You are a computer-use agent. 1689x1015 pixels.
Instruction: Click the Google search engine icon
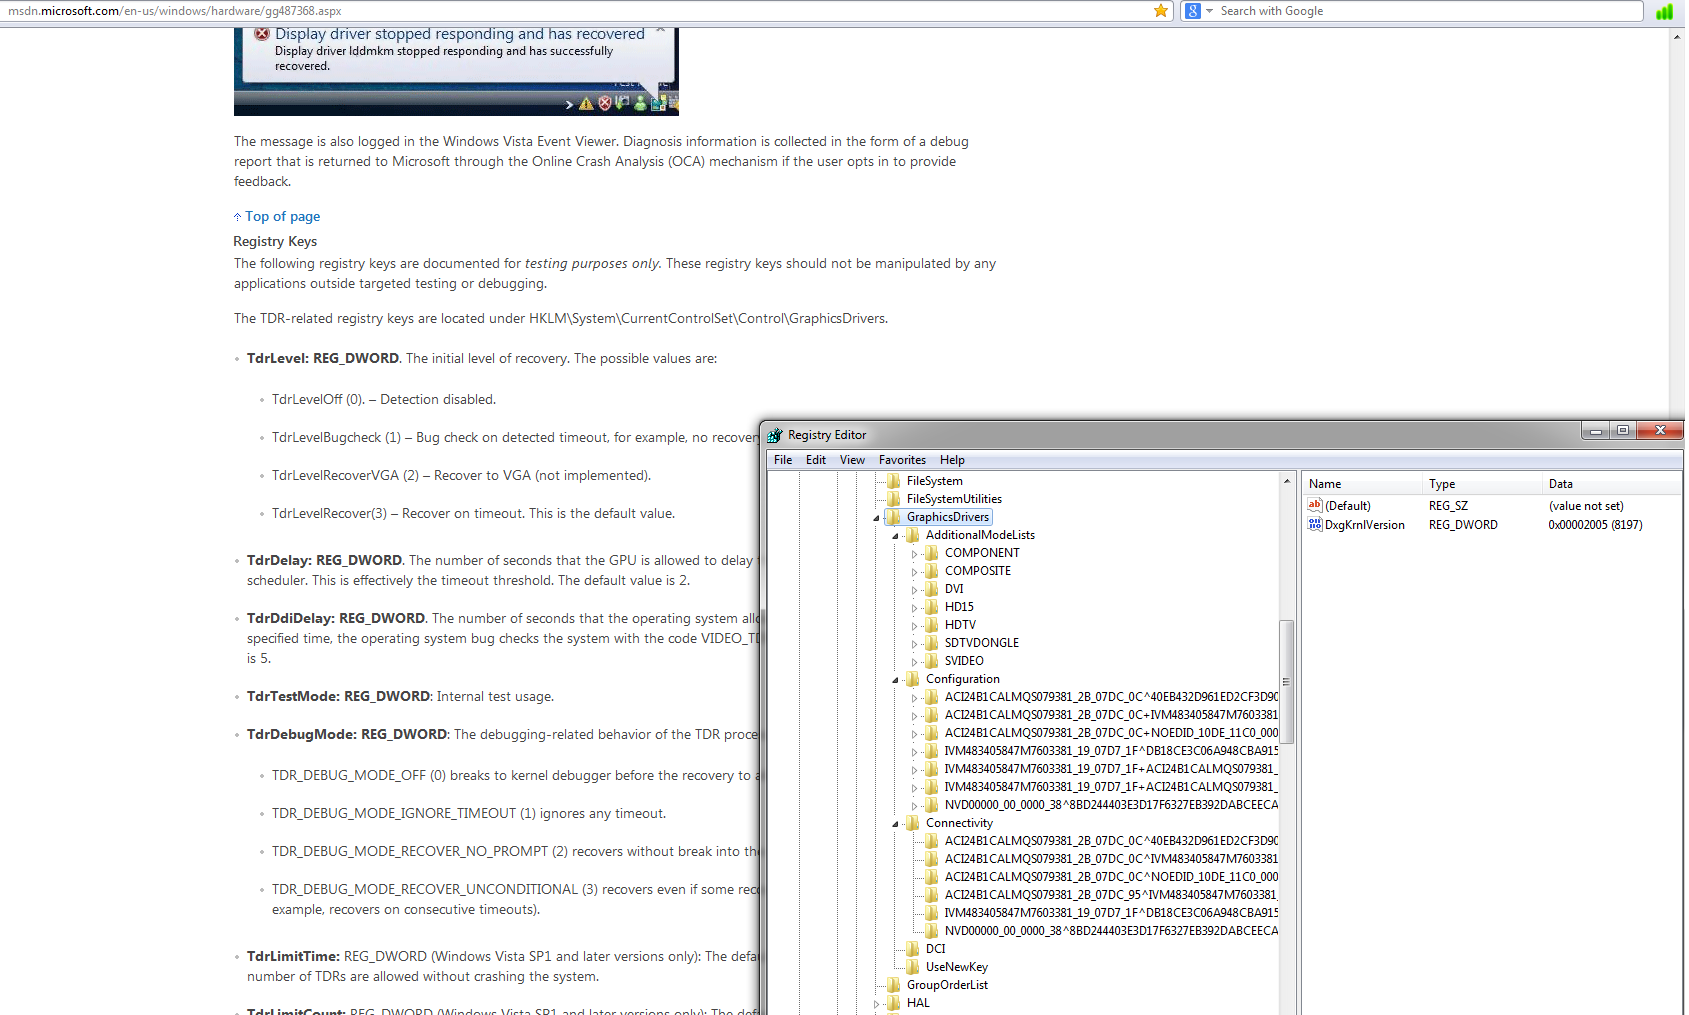[x=1193, y=11]
